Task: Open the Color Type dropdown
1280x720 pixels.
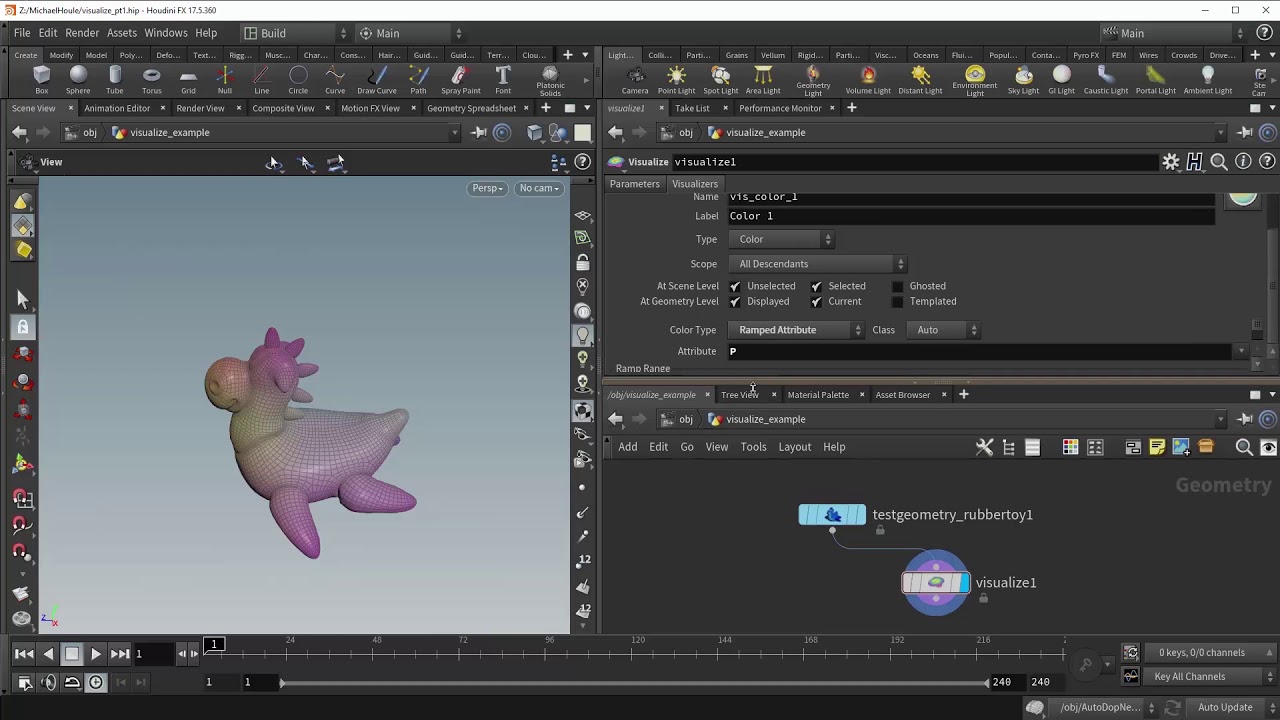Action: pyautogui.click(x=799, y=330)
